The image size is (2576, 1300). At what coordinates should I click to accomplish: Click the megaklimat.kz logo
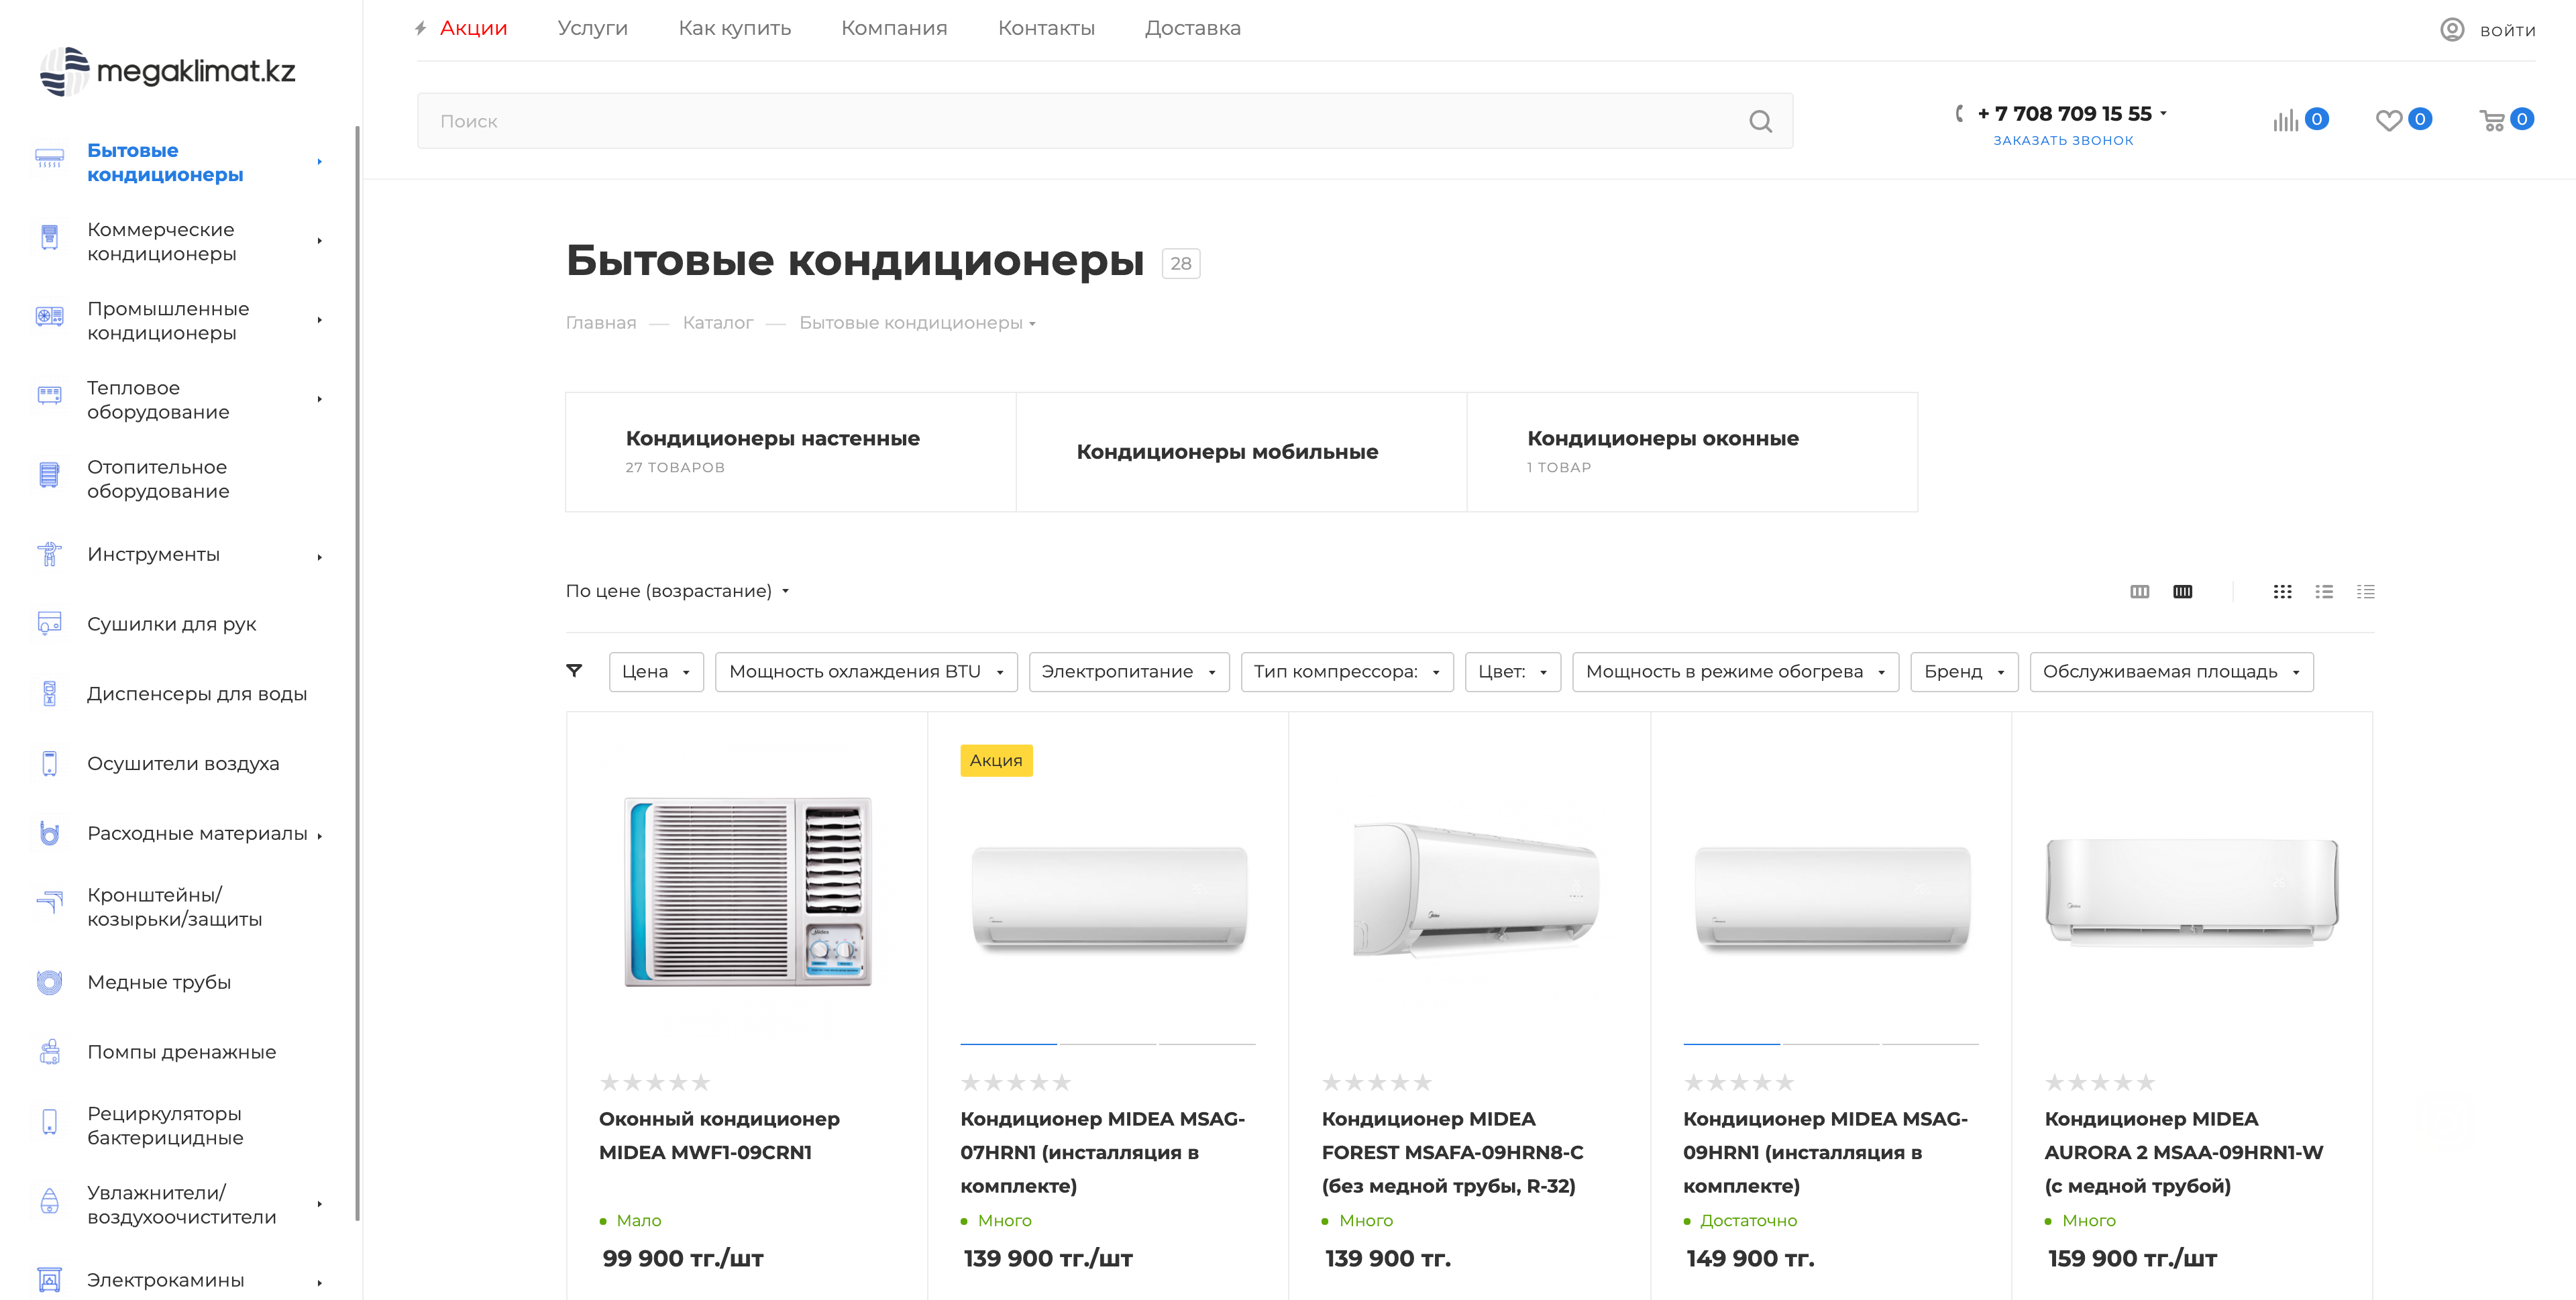[168, 71]
